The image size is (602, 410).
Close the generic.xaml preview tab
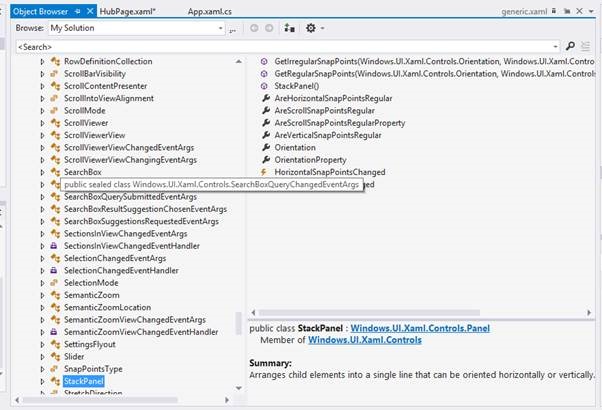tap(579, 11)
